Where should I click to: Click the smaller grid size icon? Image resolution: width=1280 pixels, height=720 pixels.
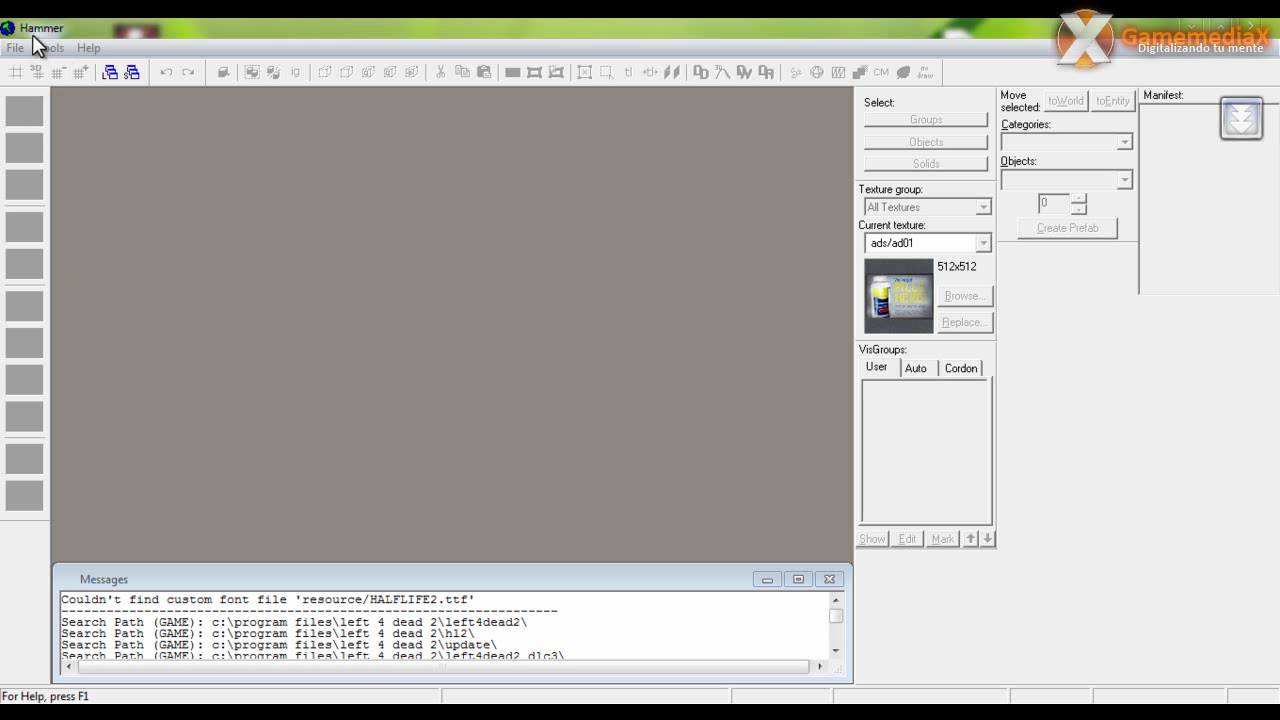point(58,72)
